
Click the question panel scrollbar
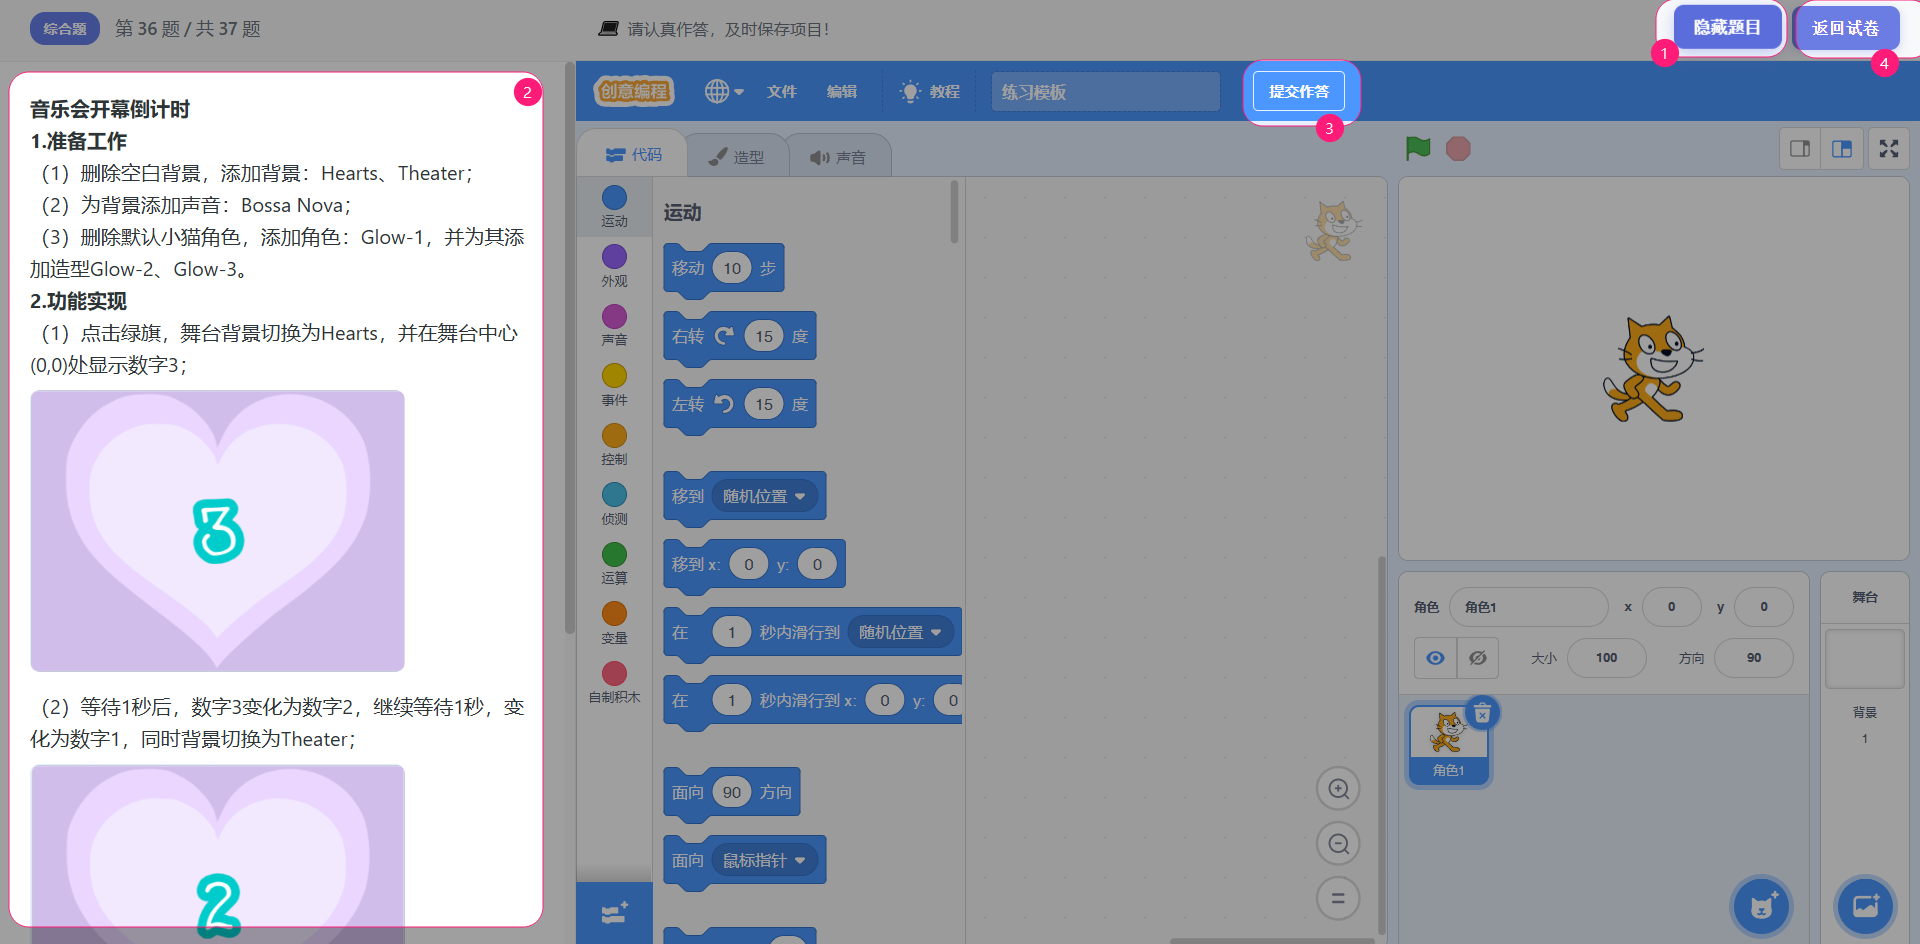coord(570,347)
